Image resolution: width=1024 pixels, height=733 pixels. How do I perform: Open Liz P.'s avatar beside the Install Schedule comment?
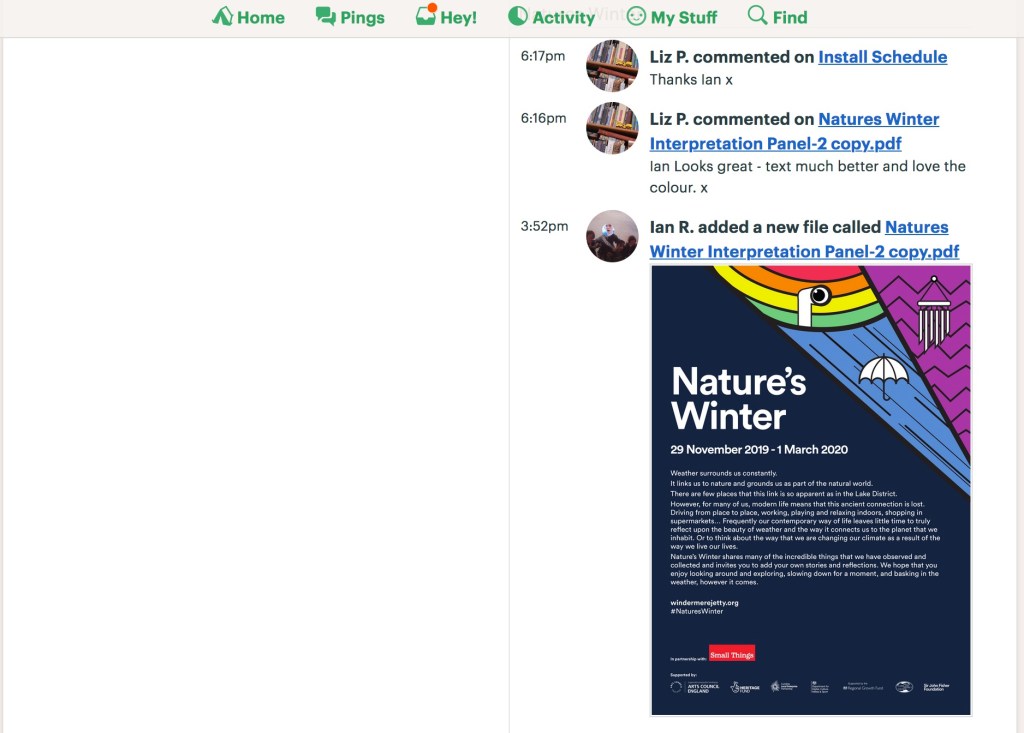coord(612,66)
